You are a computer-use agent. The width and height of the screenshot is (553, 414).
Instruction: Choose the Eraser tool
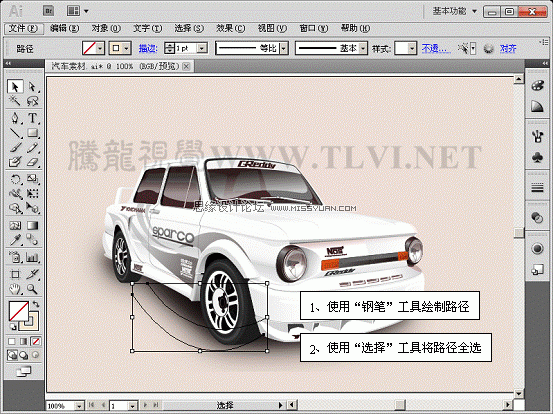[x=32, y=162]
